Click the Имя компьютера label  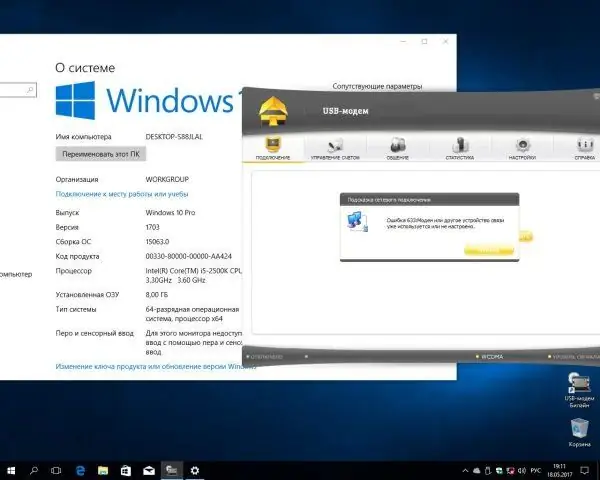(x=83, y=137)
